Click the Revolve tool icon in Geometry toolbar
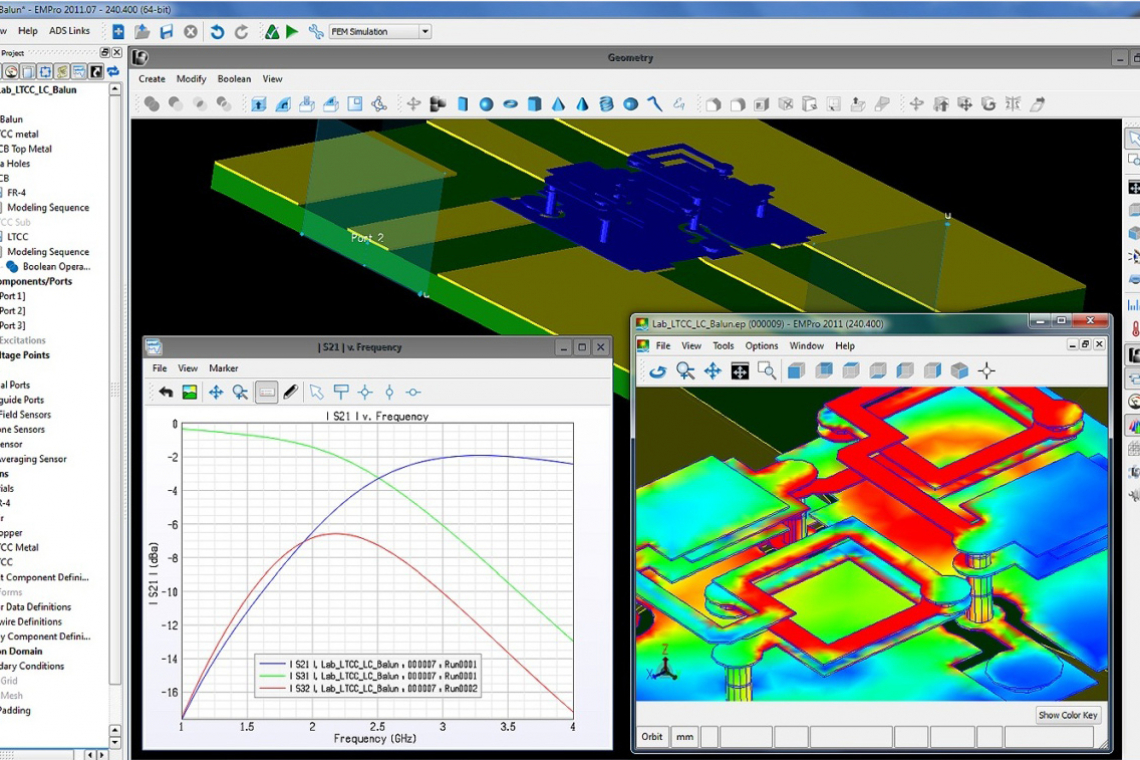 click(282, 104)
